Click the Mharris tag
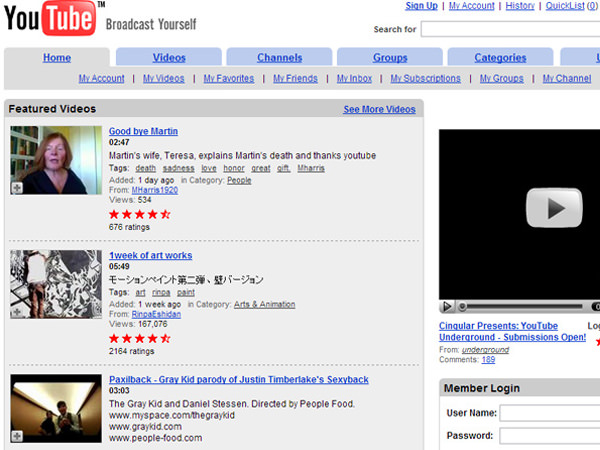This screenshot has width=600, height=450. [x=311, y=168]
